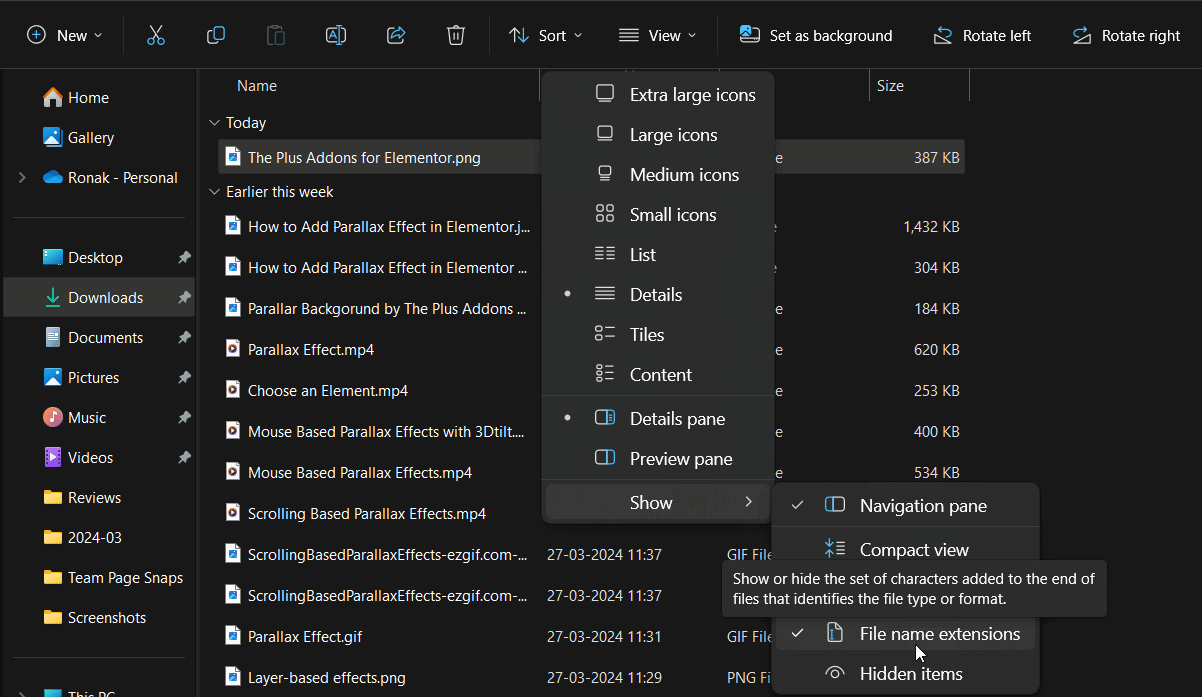This screenshot has height=697, width=1202.
Task: Enable Compact view option
Action: pos(913,550)
